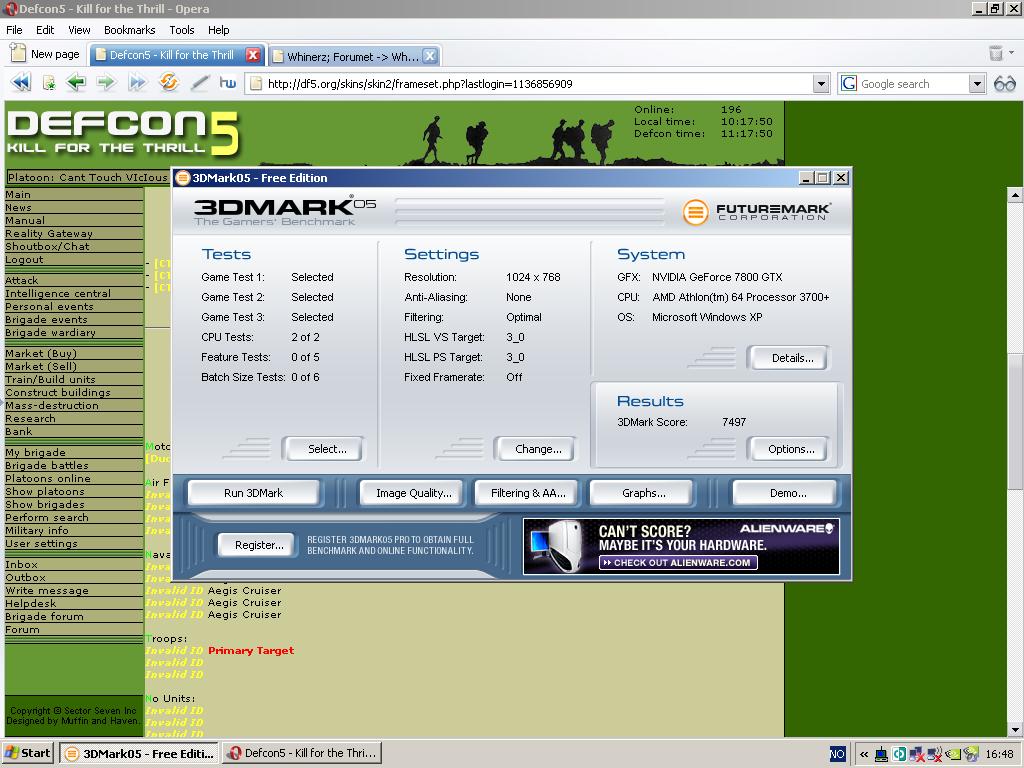The height and width of the screenshot is (768, 1024).
Task: Open the Bookmarks menu
Action: pyautogui.click(x=129, y=30)
